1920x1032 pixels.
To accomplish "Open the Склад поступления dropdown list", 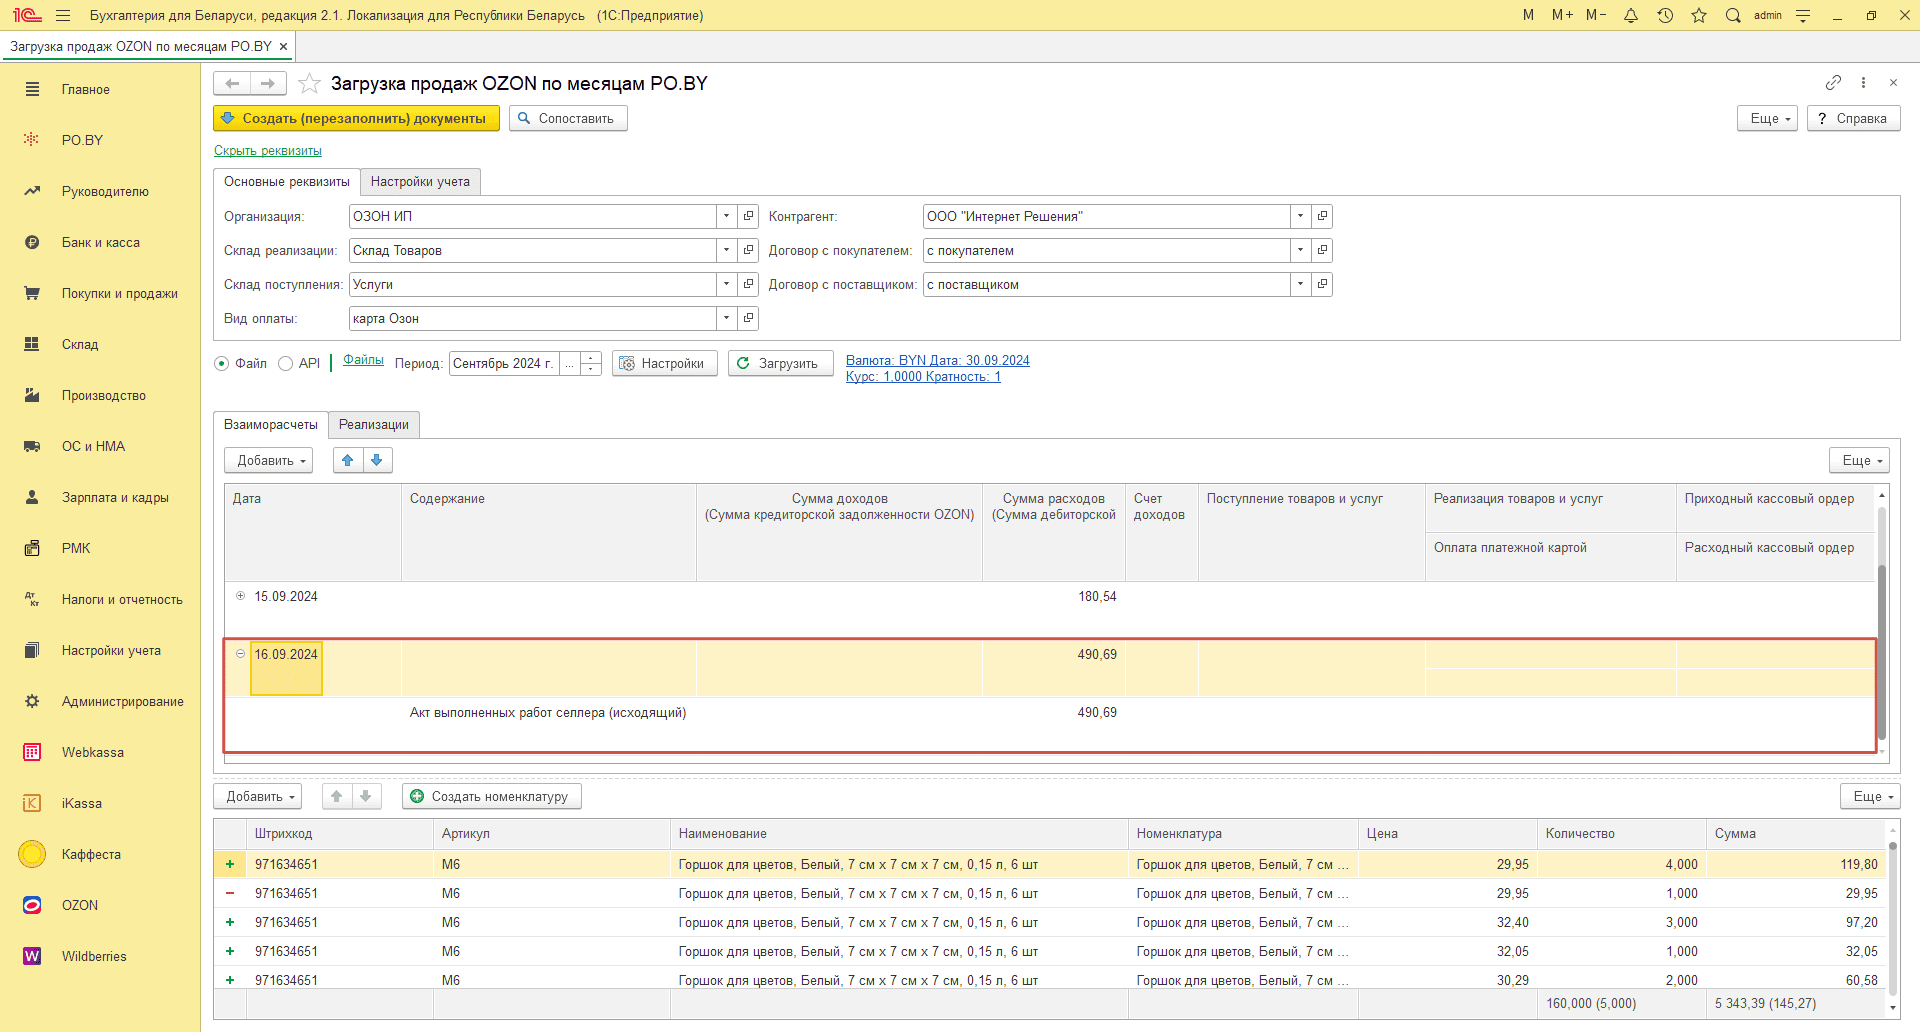I will (x=727, y=284).
